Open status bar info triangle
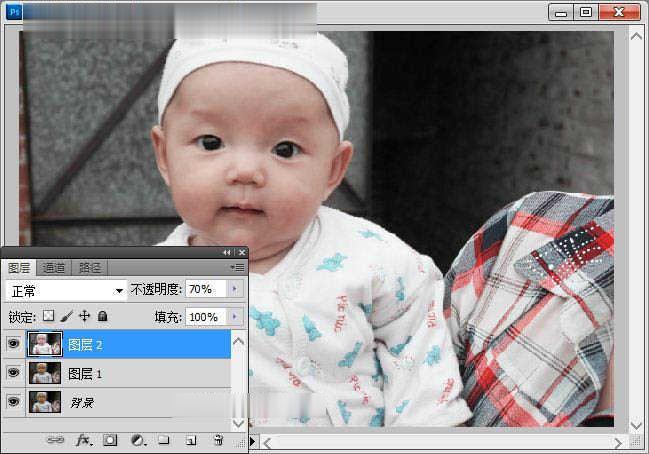 pyautogui.click(x=253, y=442)
